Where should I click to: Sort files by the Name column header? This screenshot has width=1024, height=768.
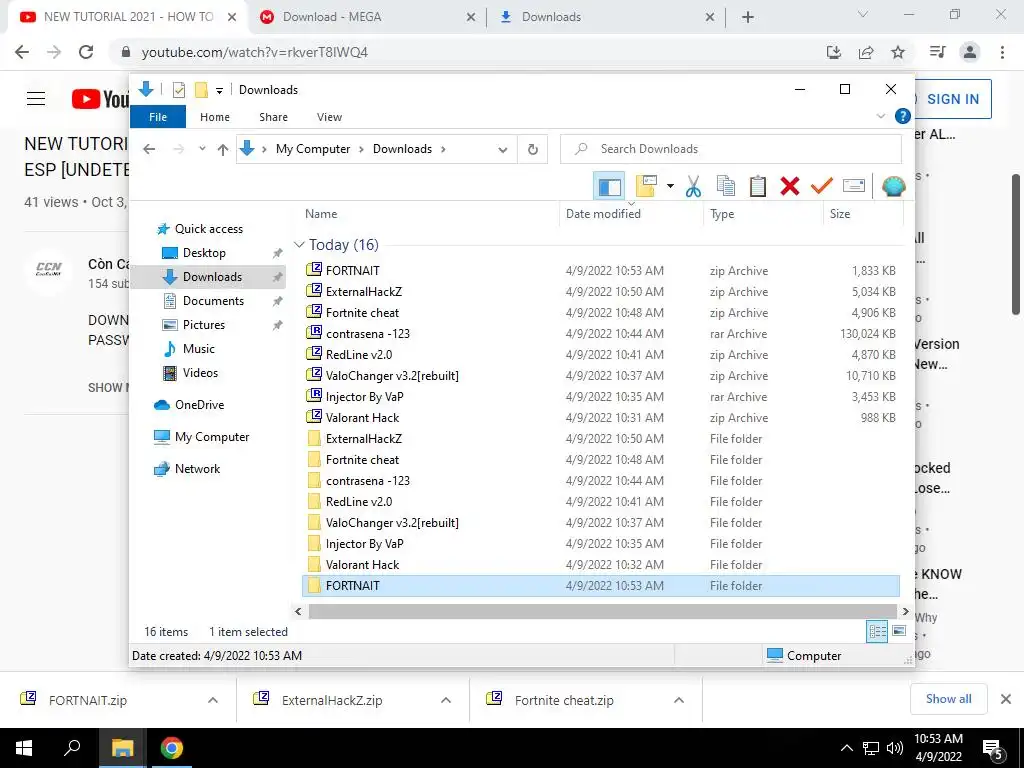(x=321, y=214)
